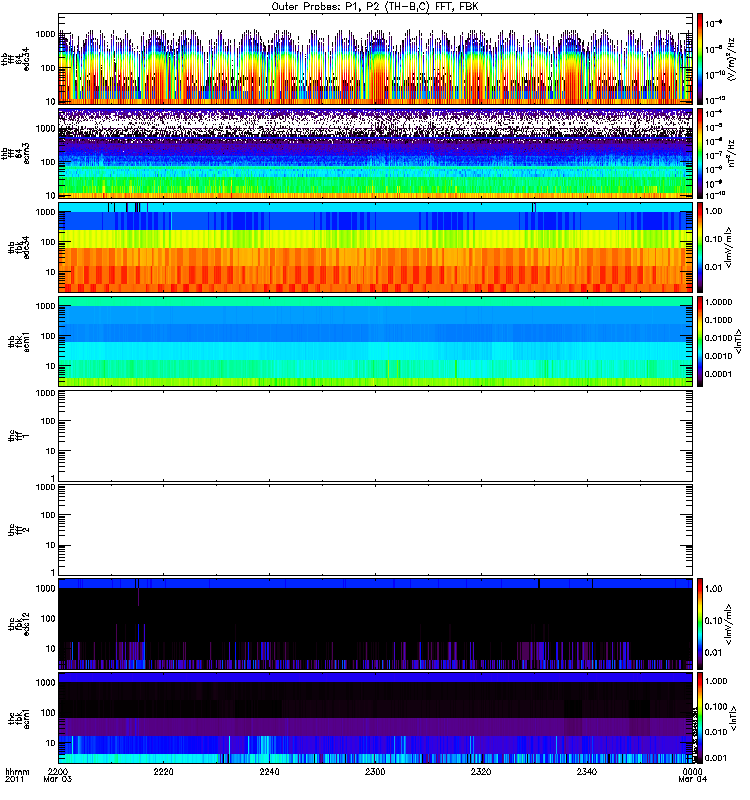Click the "100" tick label of thb fbk scm1 panel
Viewport: 750px width, 800px height.
coord(48,336)
